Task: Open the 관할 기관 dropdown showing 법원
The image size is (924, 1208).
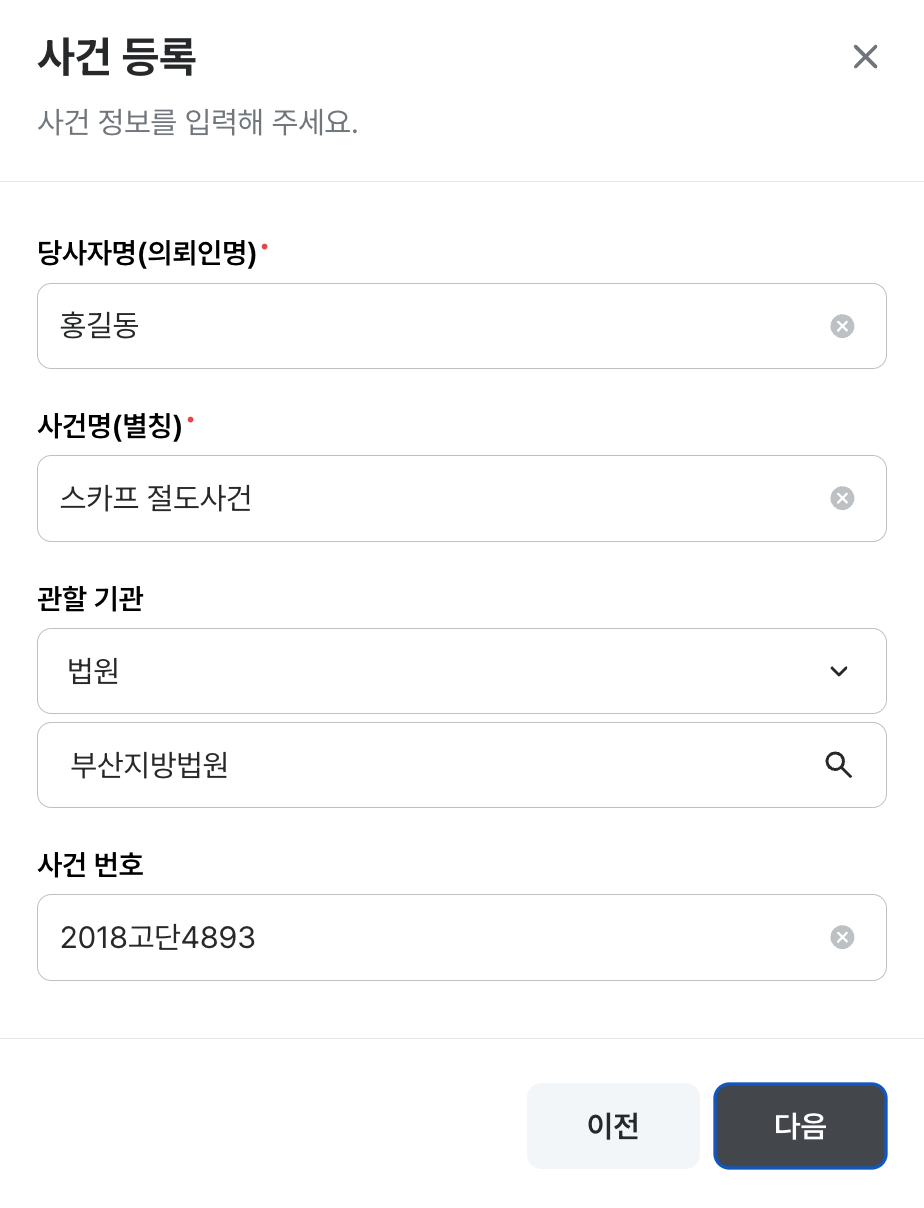Action: 440,671
